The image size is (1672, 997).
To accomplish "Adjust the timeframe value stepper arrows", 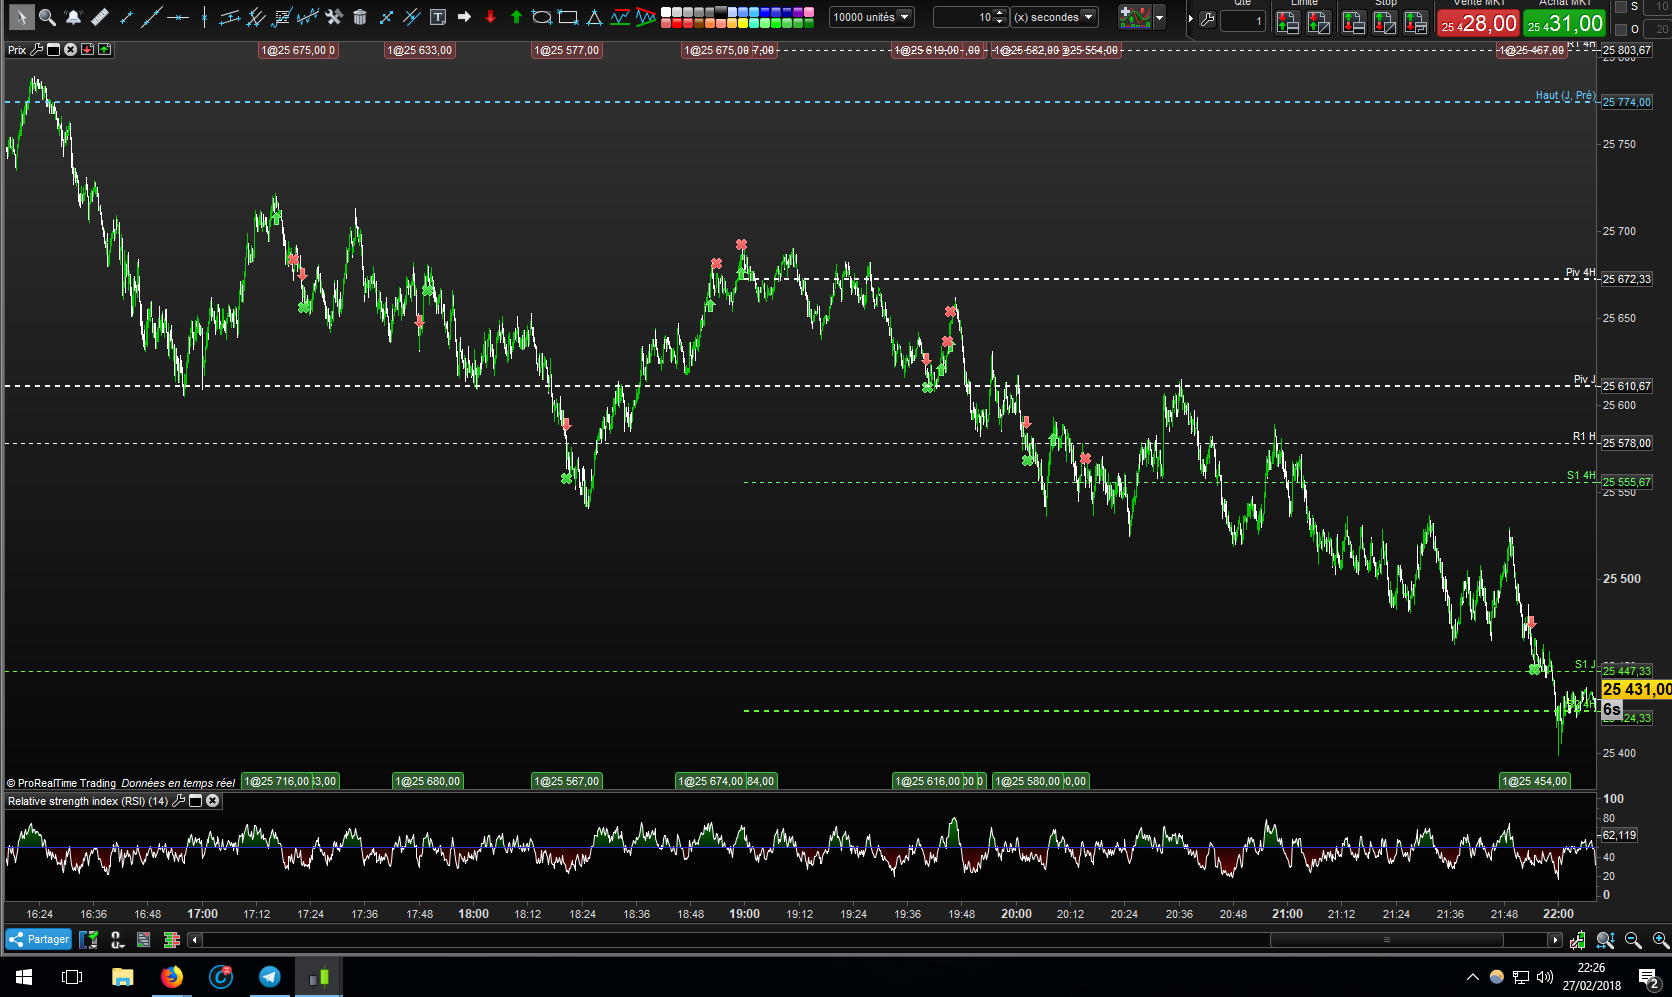I will point(1000,17).
